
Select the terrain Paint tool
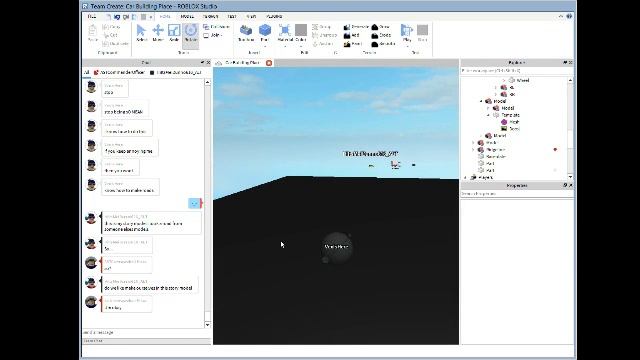click(x=353, y=44)
